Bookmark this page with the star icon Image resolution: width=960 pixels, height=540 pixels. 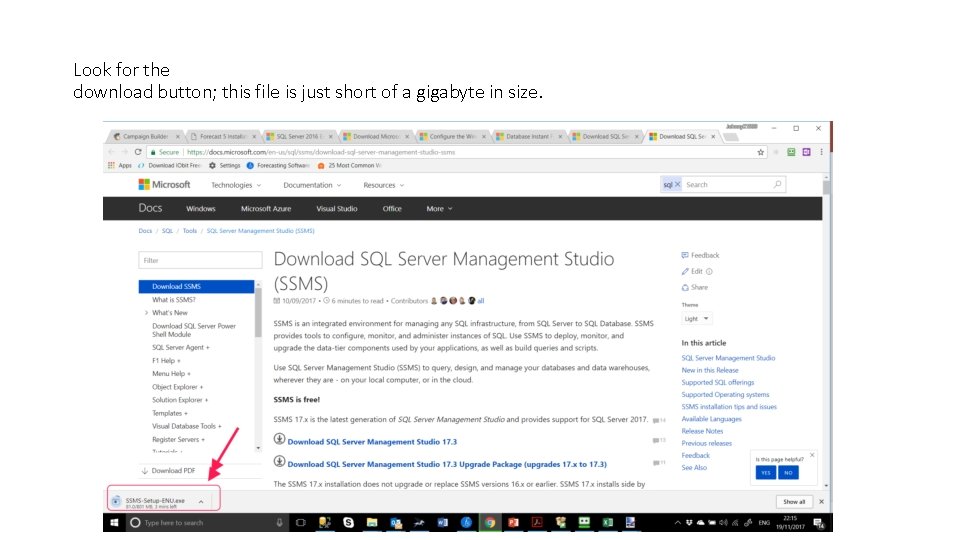click(760, 152)
